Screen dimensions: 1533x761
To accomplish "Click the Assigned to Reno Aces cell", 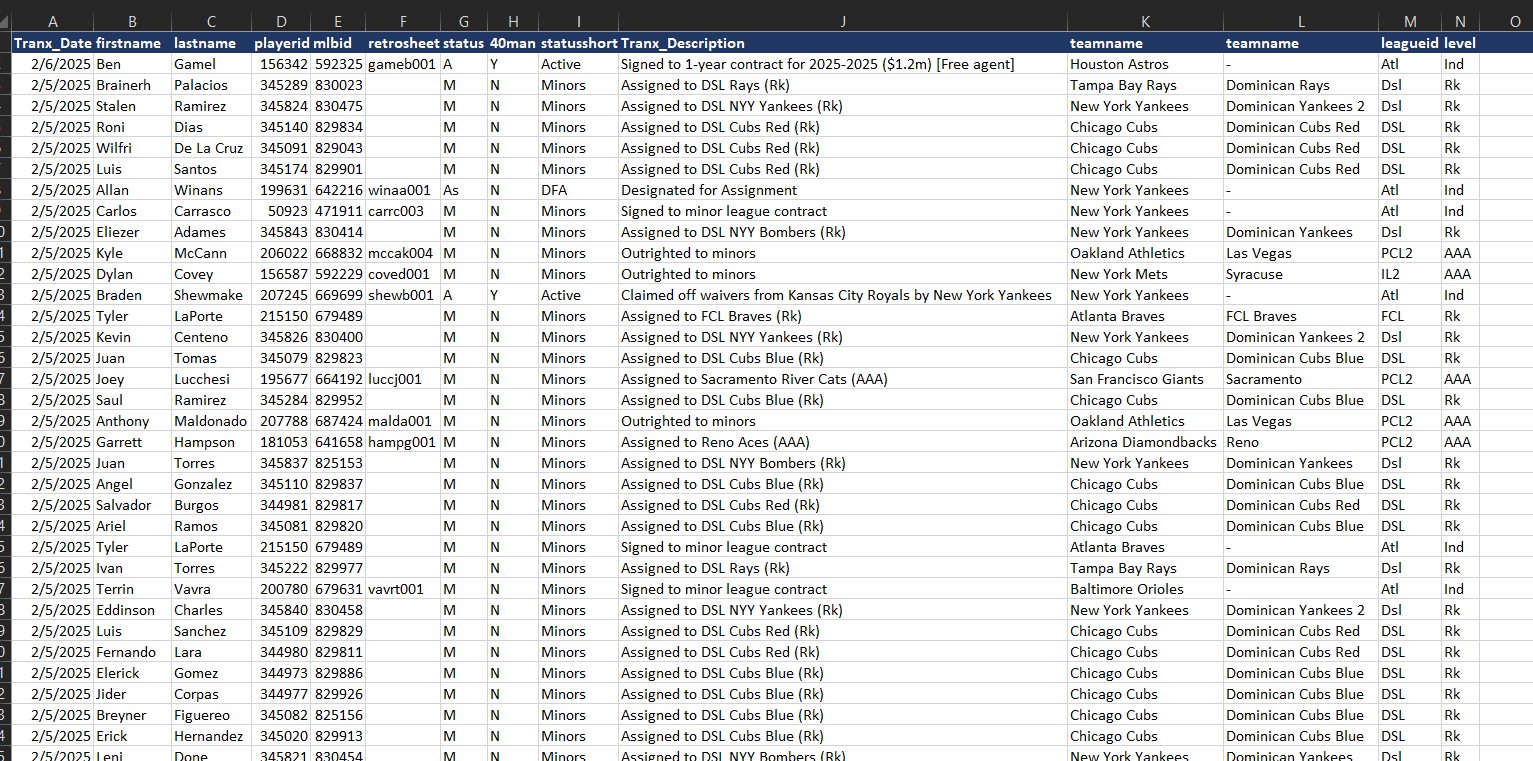I will [x=715, y=442].
